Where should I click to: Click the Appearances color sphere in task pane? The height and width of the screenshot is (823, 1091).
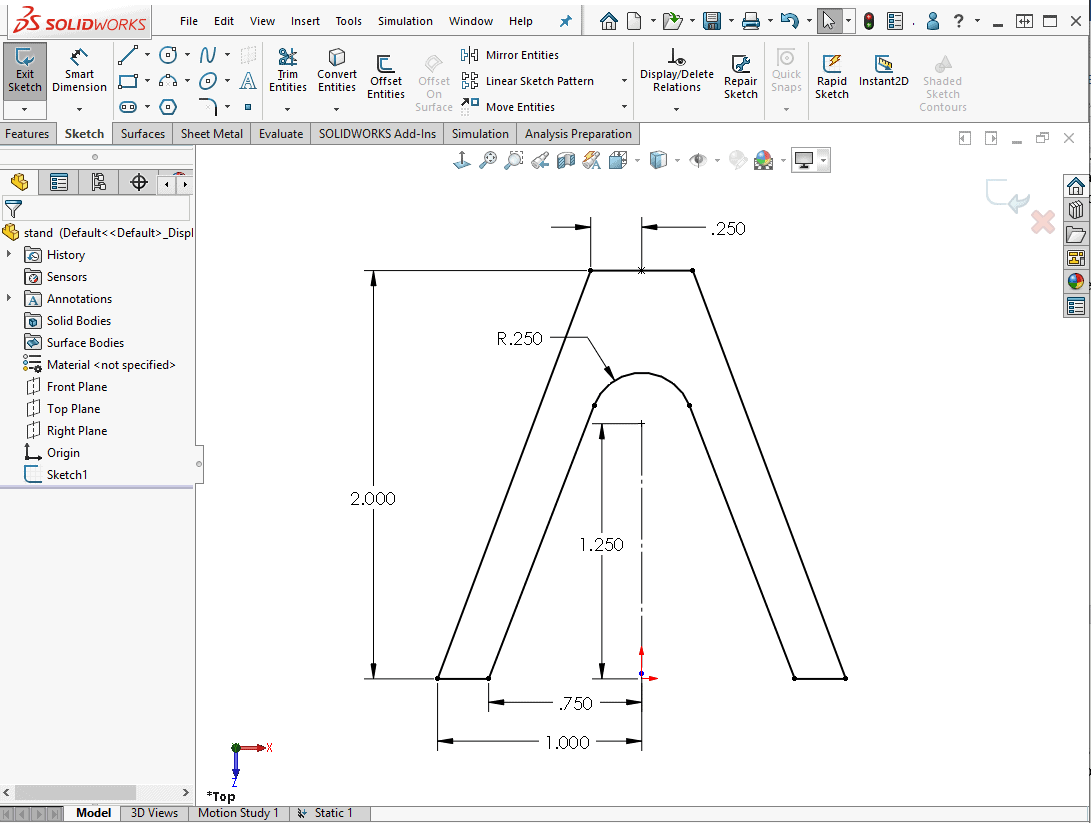tap(1075, 282)
